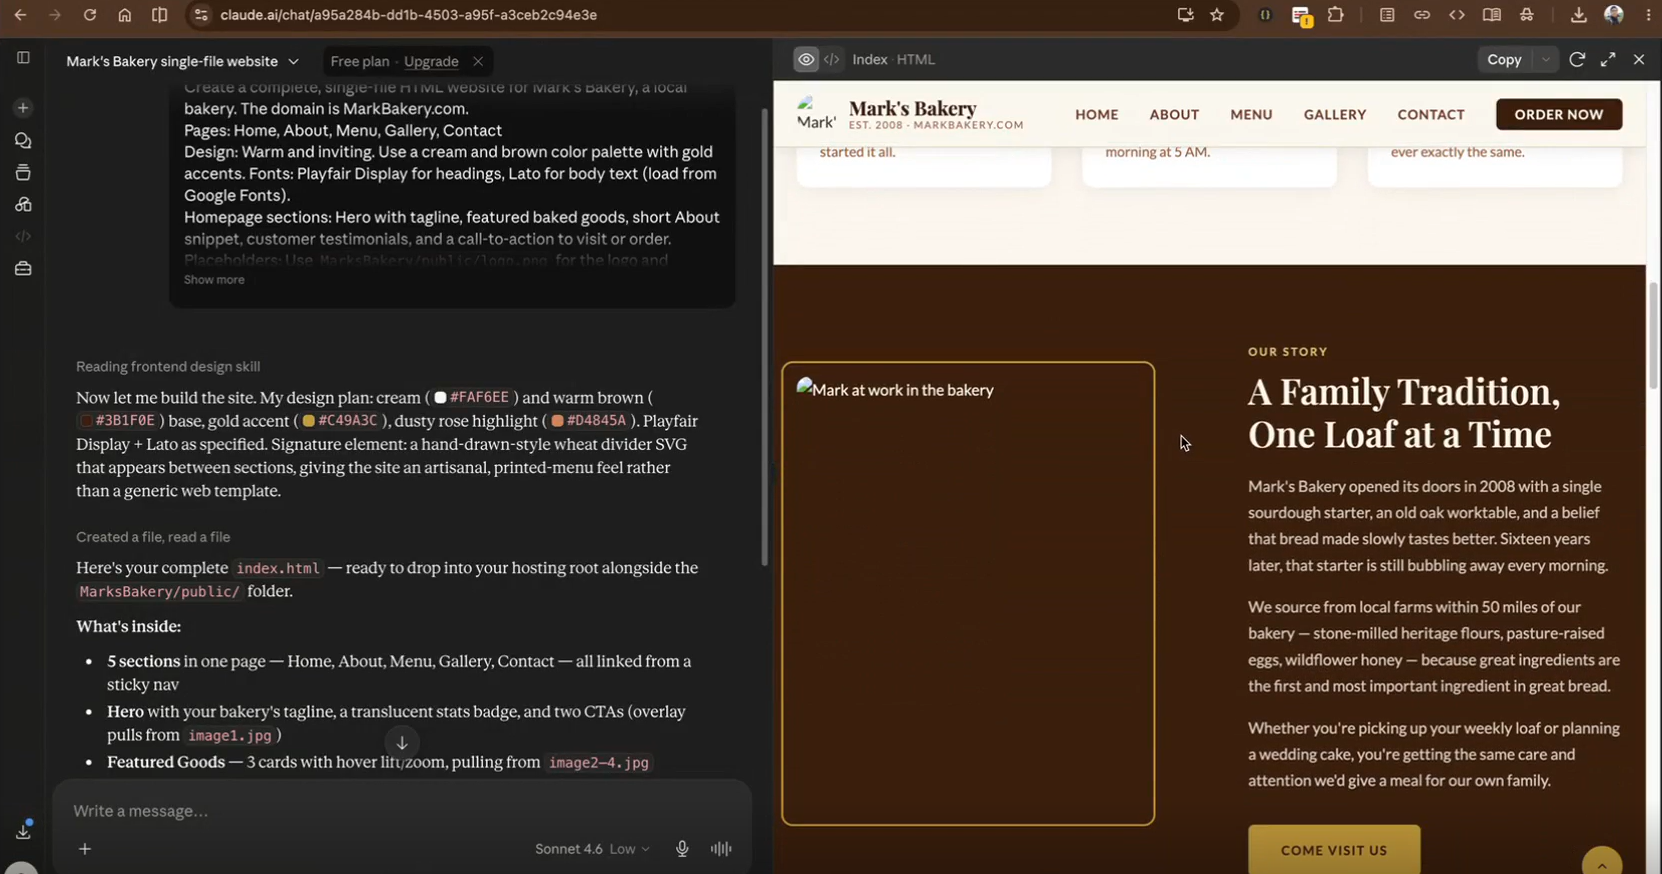Open the Chats icon in the Claude sidebar

[23, 141]
